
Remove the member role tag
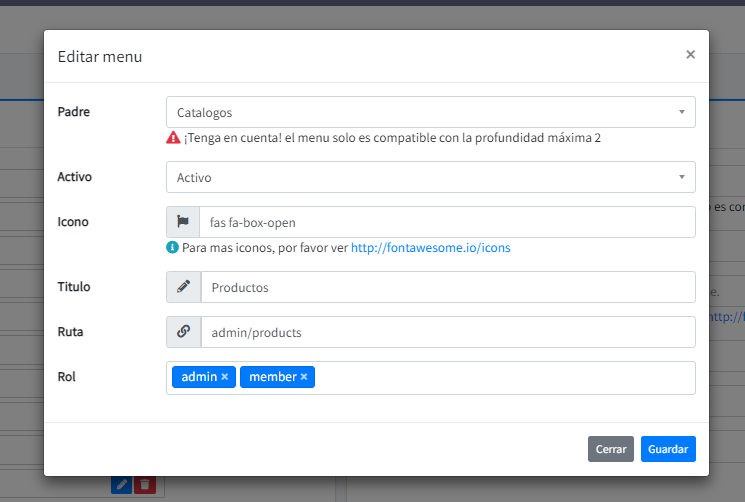coord(304,377)
